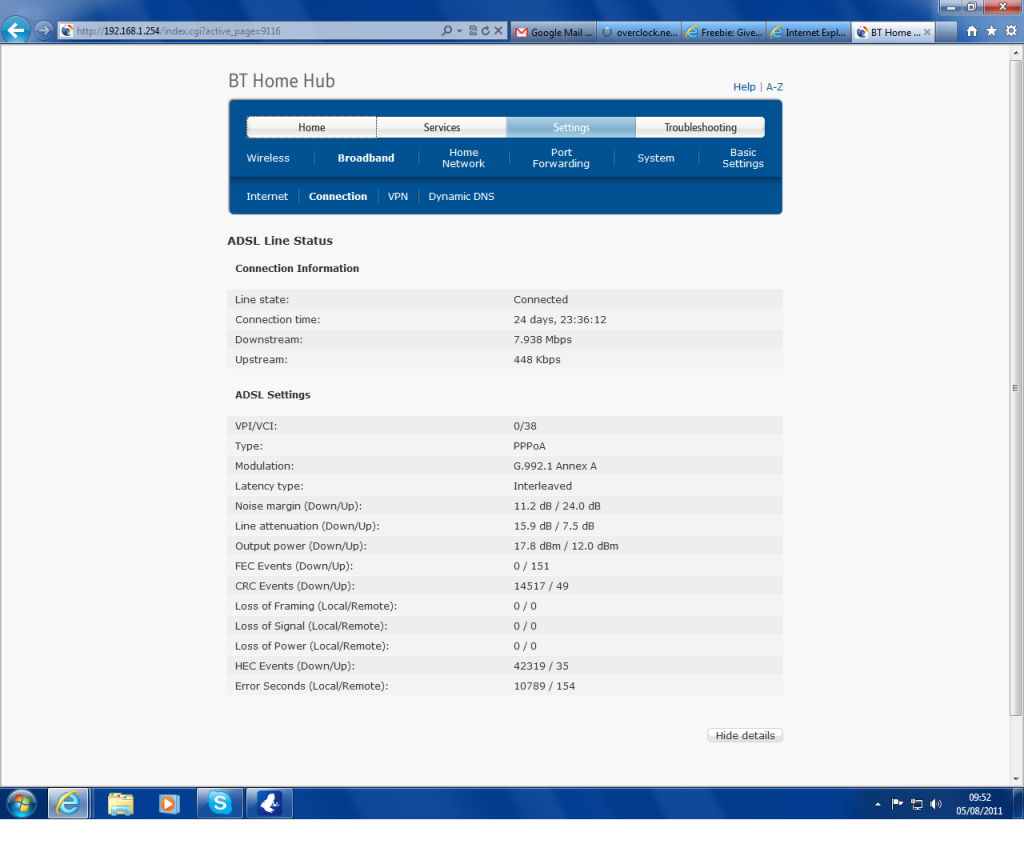Open the Windows Start orb

point(22,803)
